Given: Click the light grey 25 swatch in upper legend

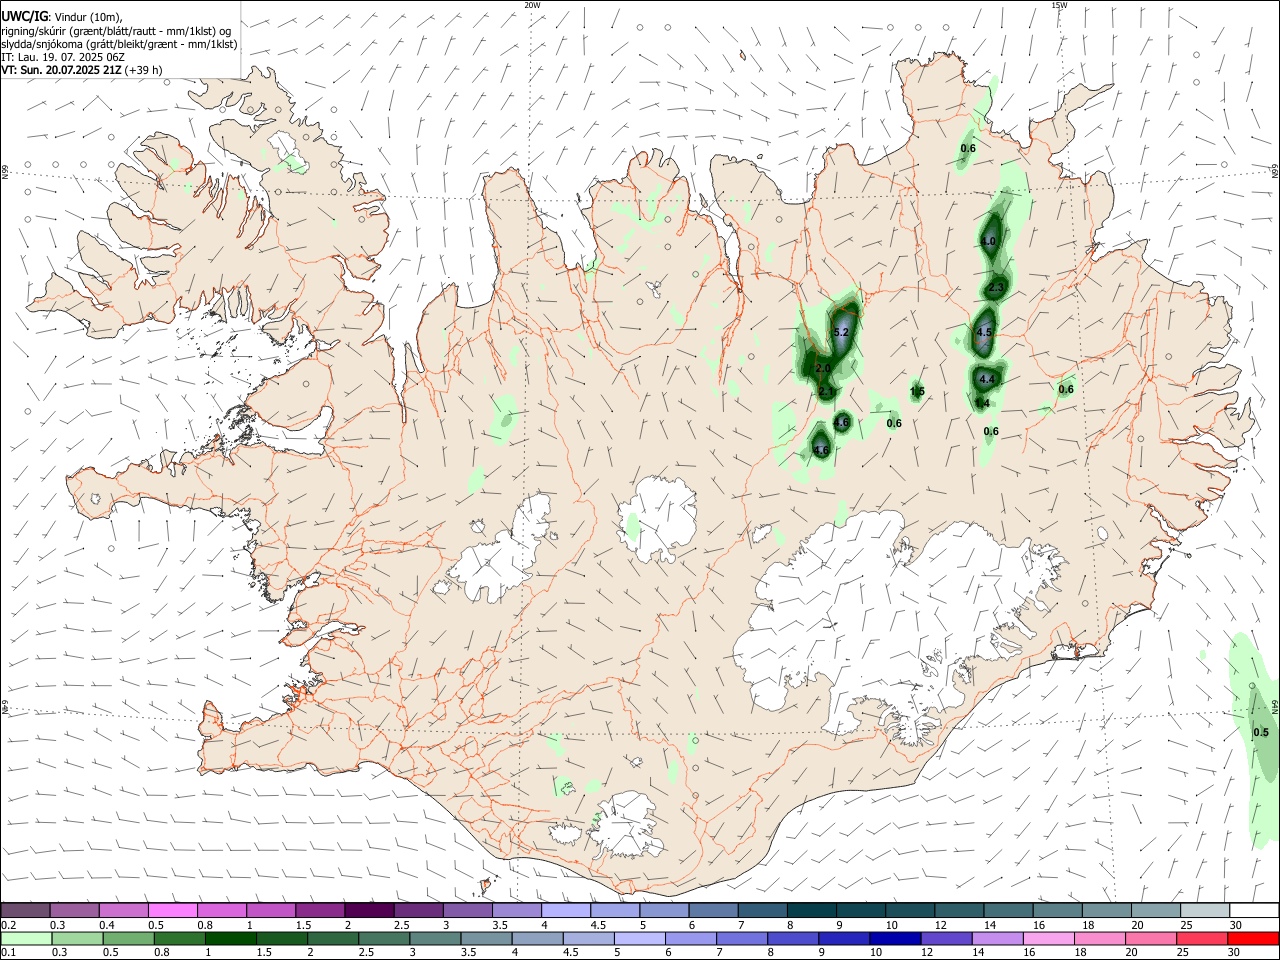Looking at the screenshot, I should pos(1203,910).
